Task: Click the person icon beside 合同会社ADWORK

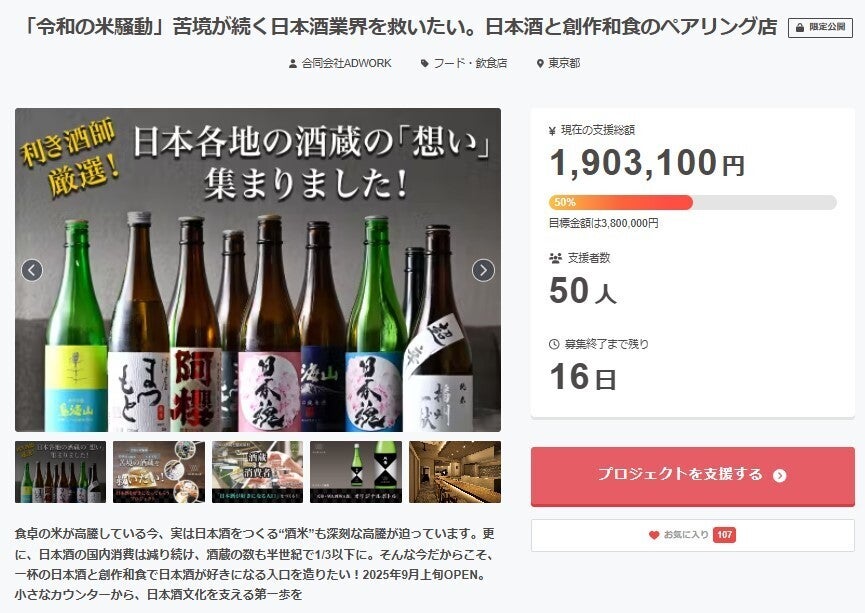Action: [293, 63]
